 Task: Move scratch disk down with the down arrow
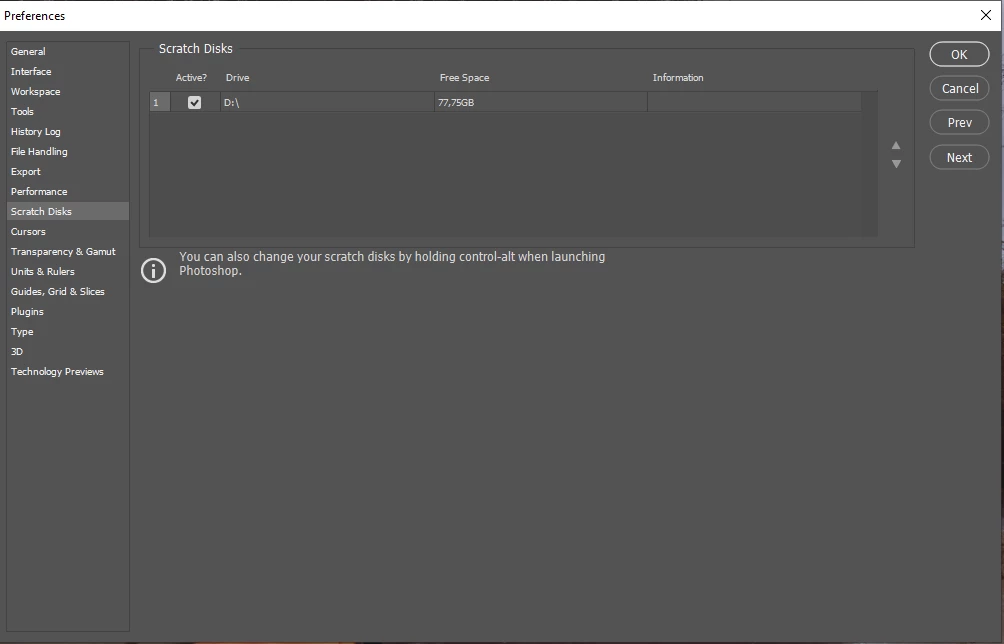[x=896, y=164]
